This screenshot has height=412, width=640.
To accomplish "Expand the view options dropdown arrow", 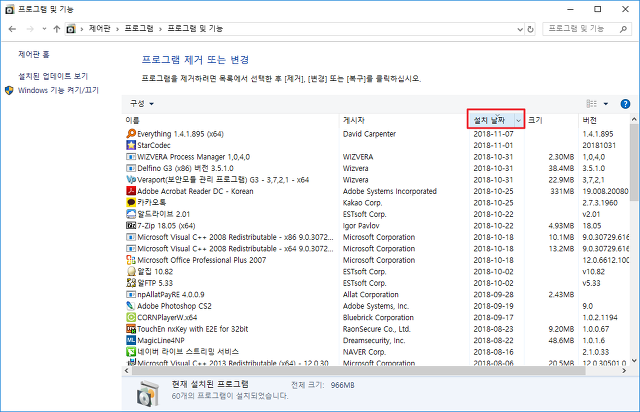I will 606,104.
